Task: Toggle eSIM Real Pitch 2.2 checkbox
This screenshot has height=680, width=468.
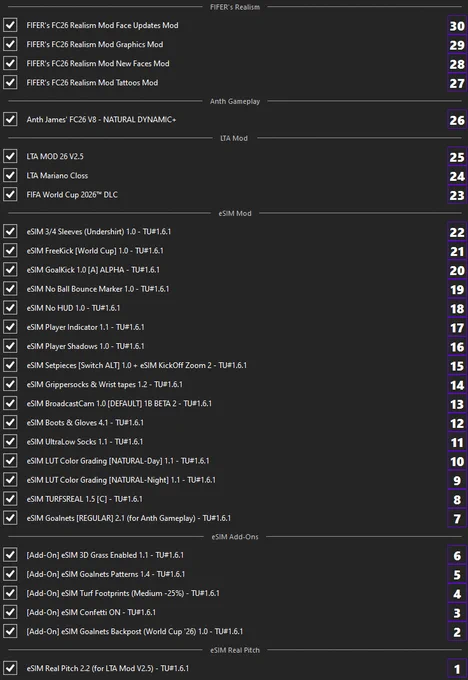Action: point(10,668)
